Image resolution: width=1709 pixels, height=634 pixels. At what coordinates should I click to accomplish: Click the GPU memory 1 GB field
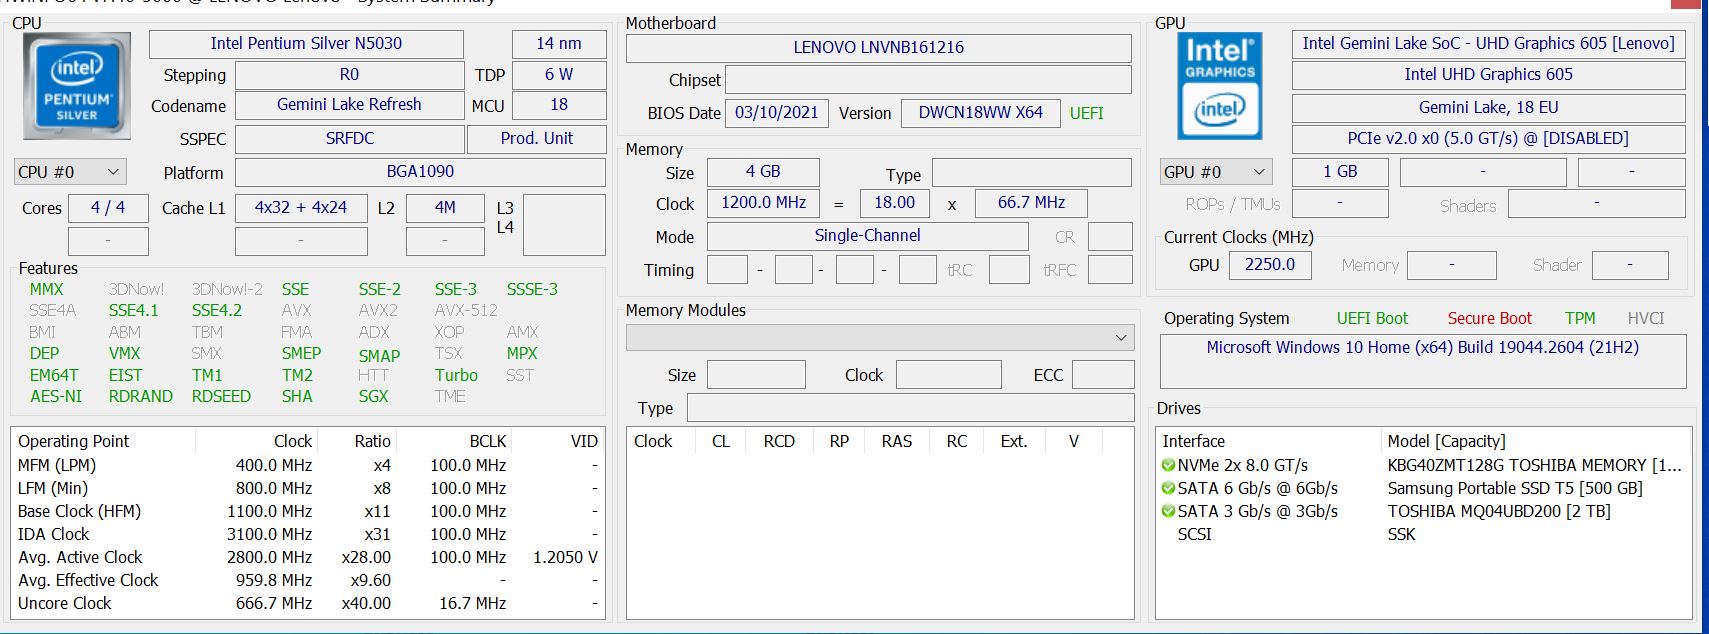click(1340, 172)
